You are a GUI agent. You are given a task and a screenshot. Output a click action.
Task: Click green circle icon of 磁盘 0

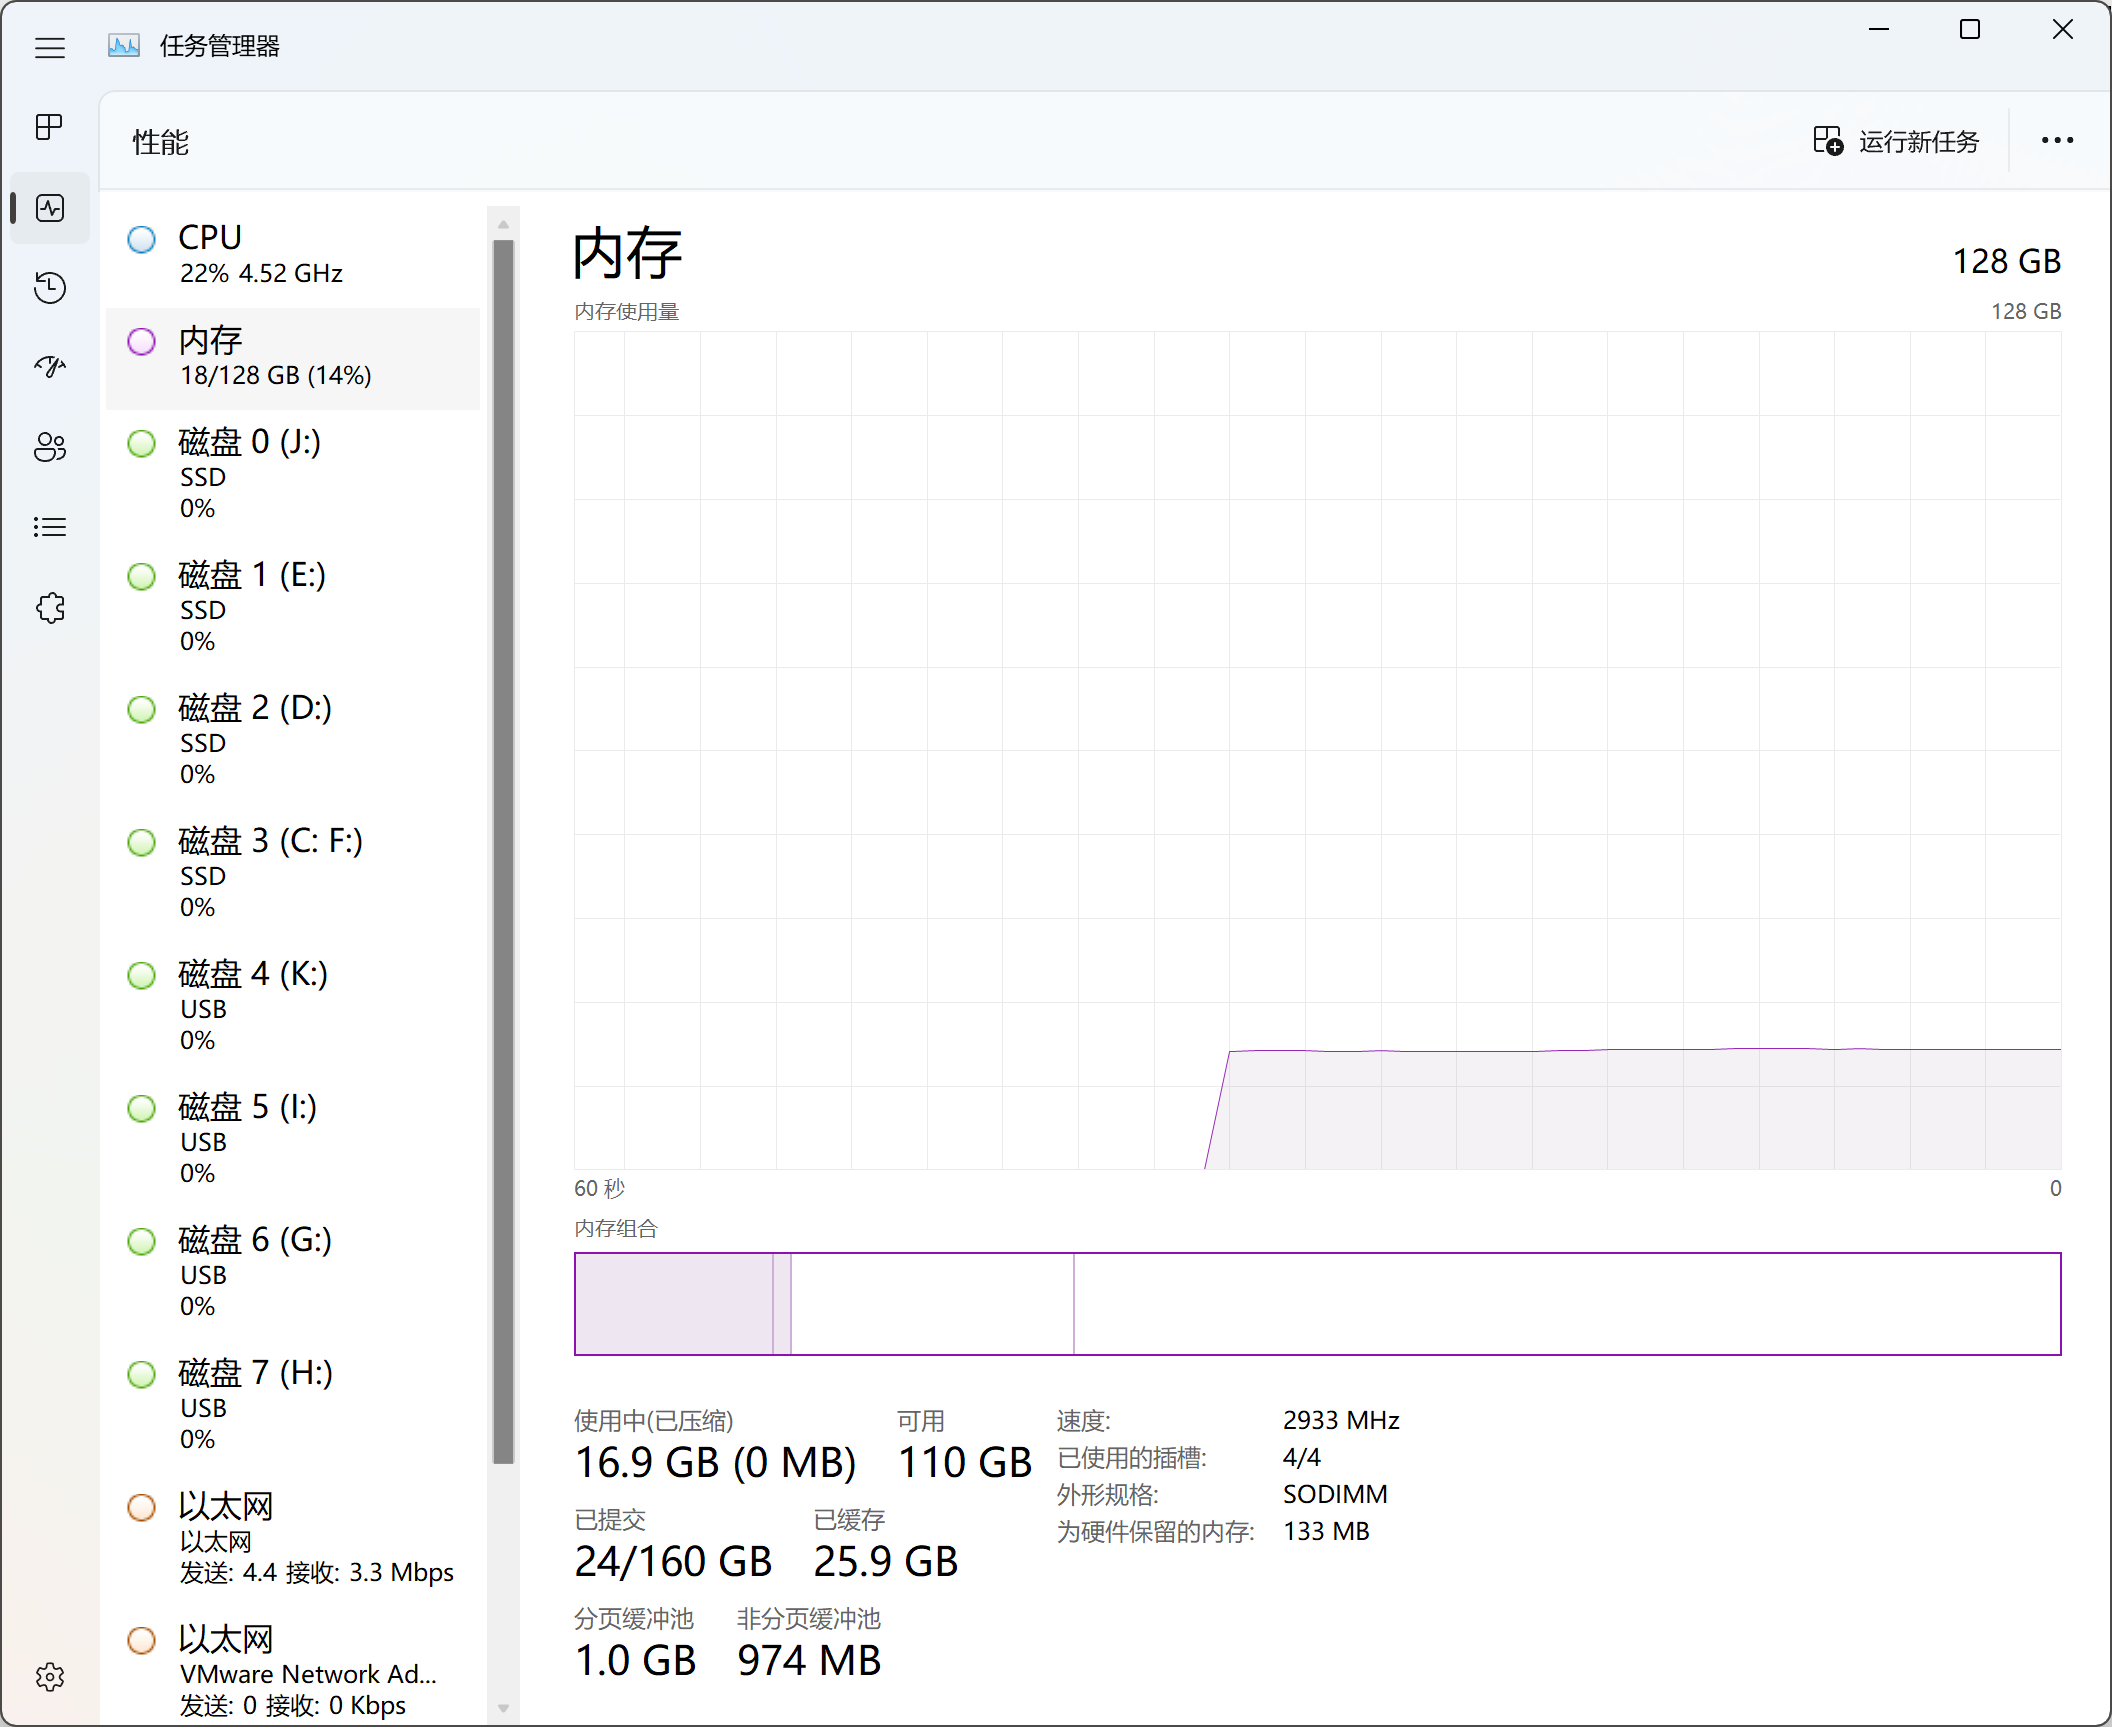[x=142, y=443]
